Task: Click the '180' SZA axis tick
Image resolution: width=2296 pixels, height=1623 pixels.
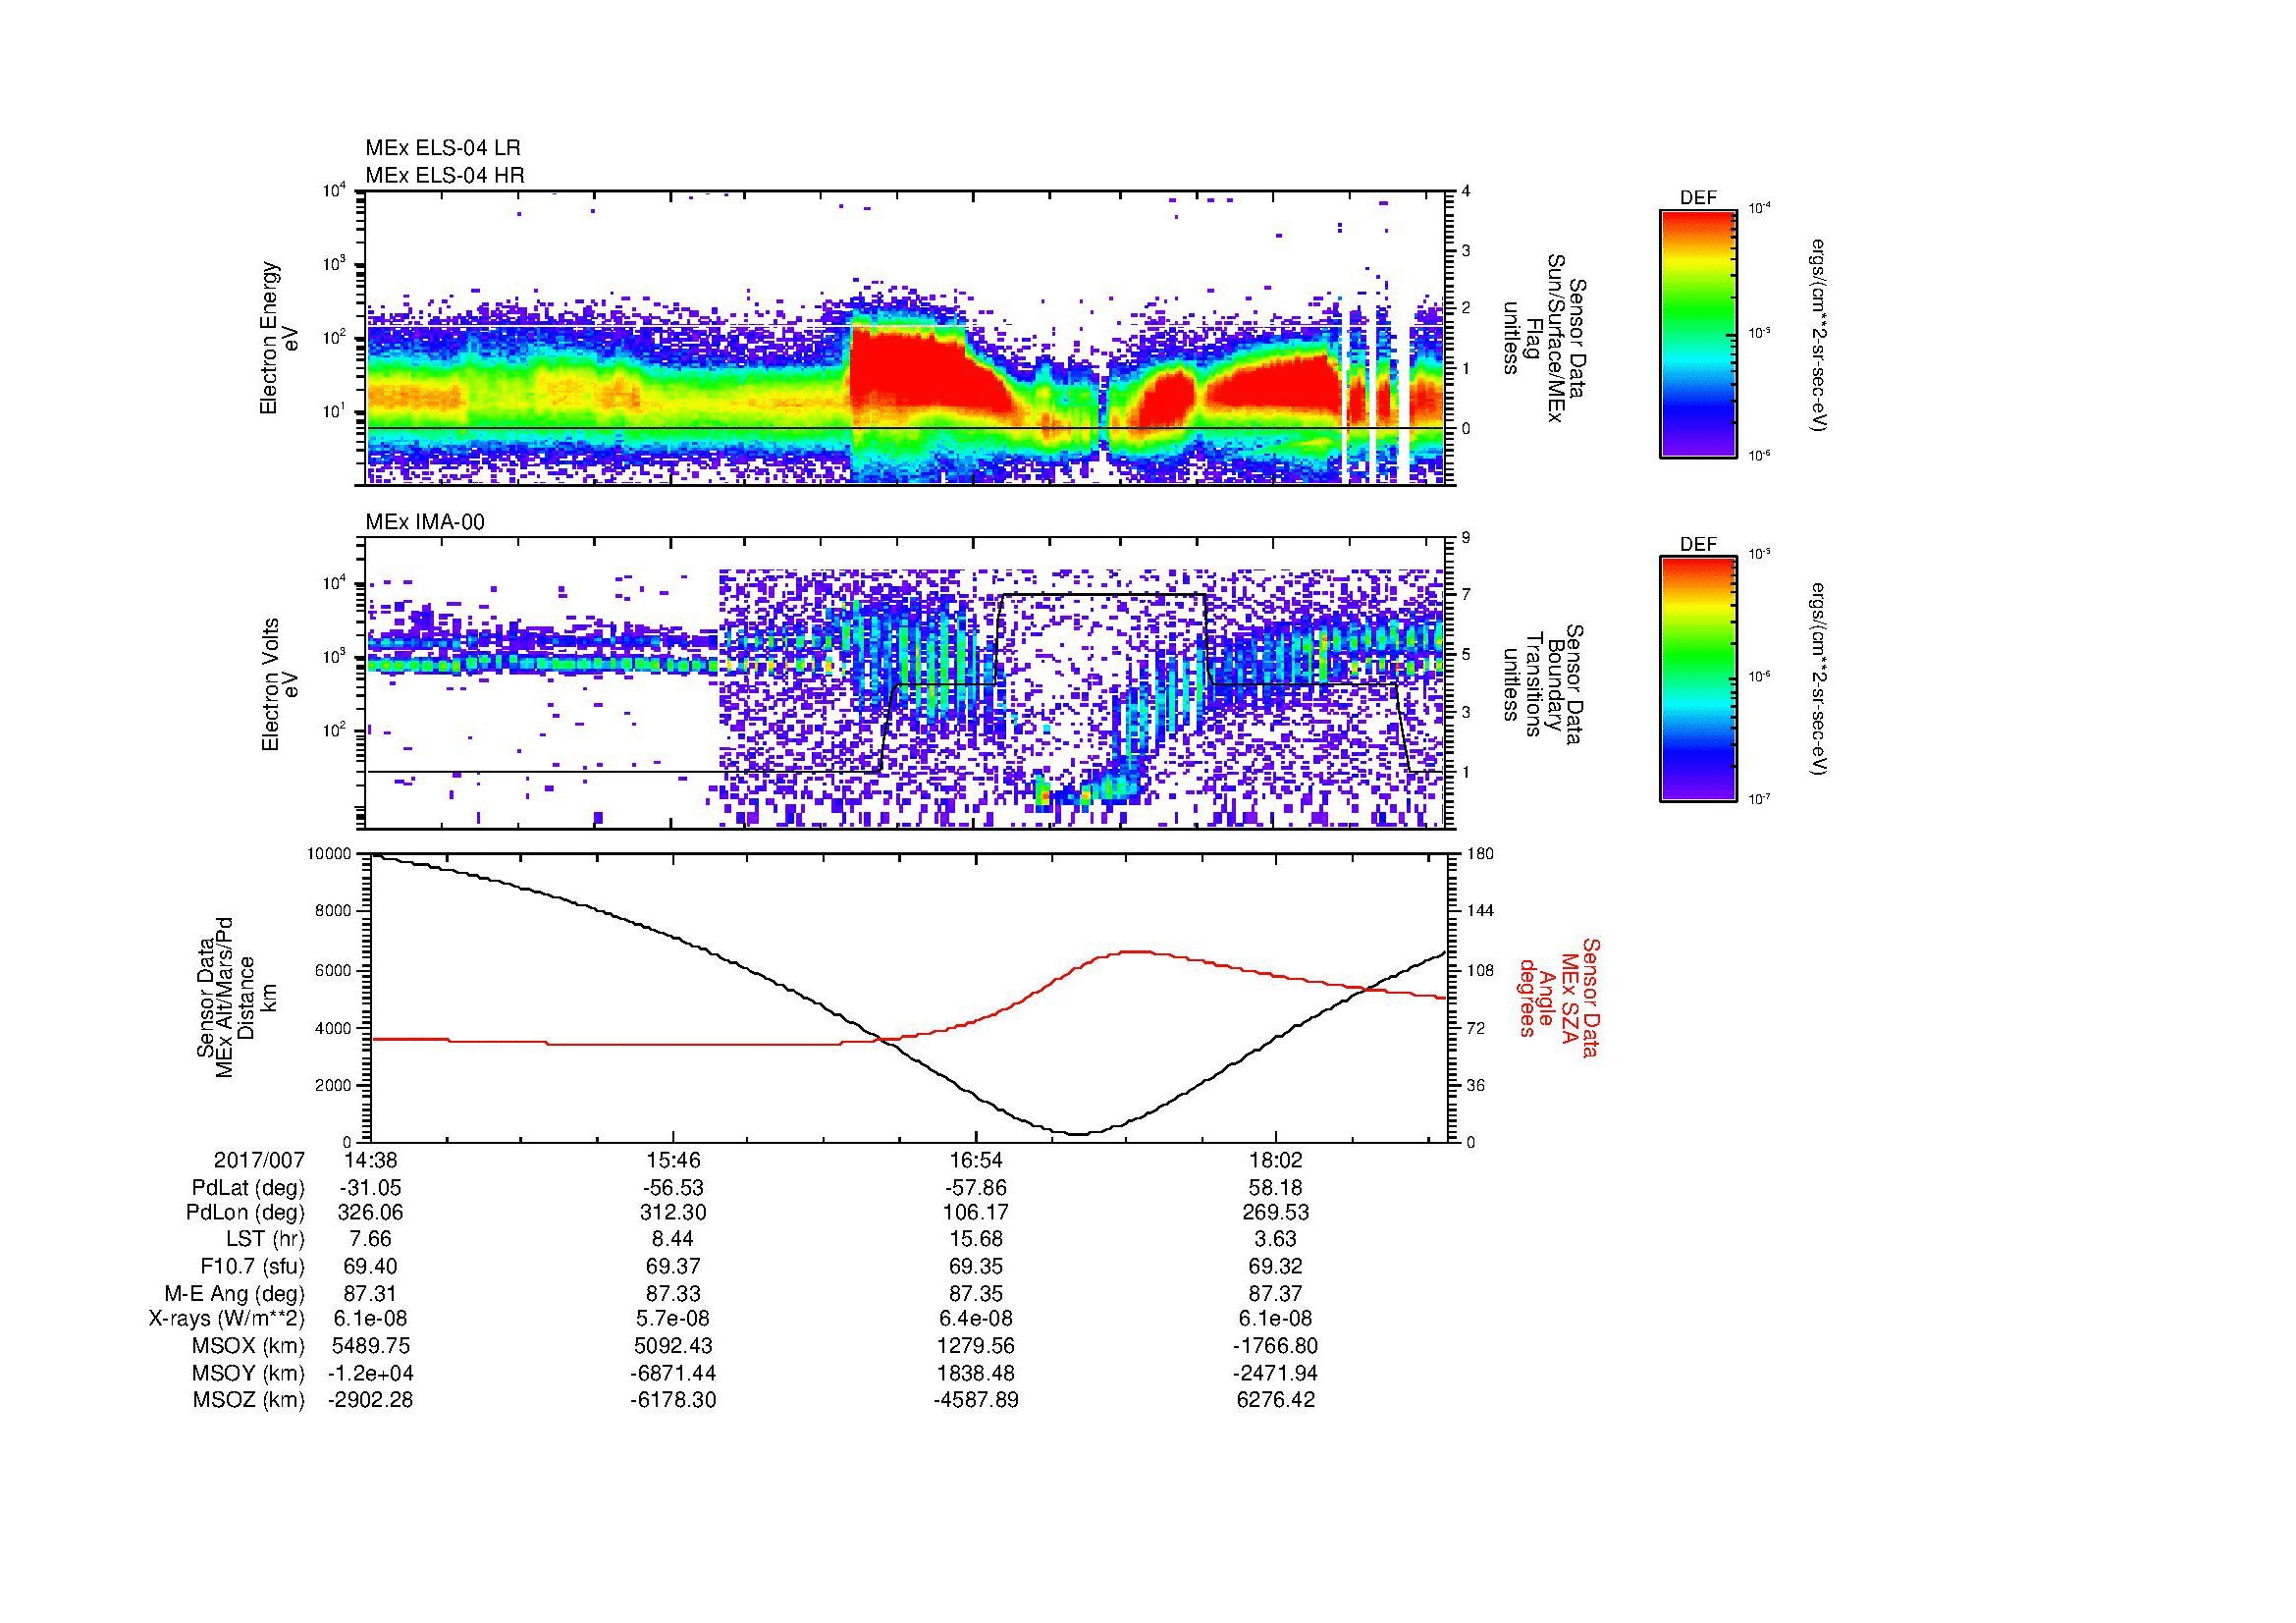Action: pyautogui.click(x=1480, y=854)
